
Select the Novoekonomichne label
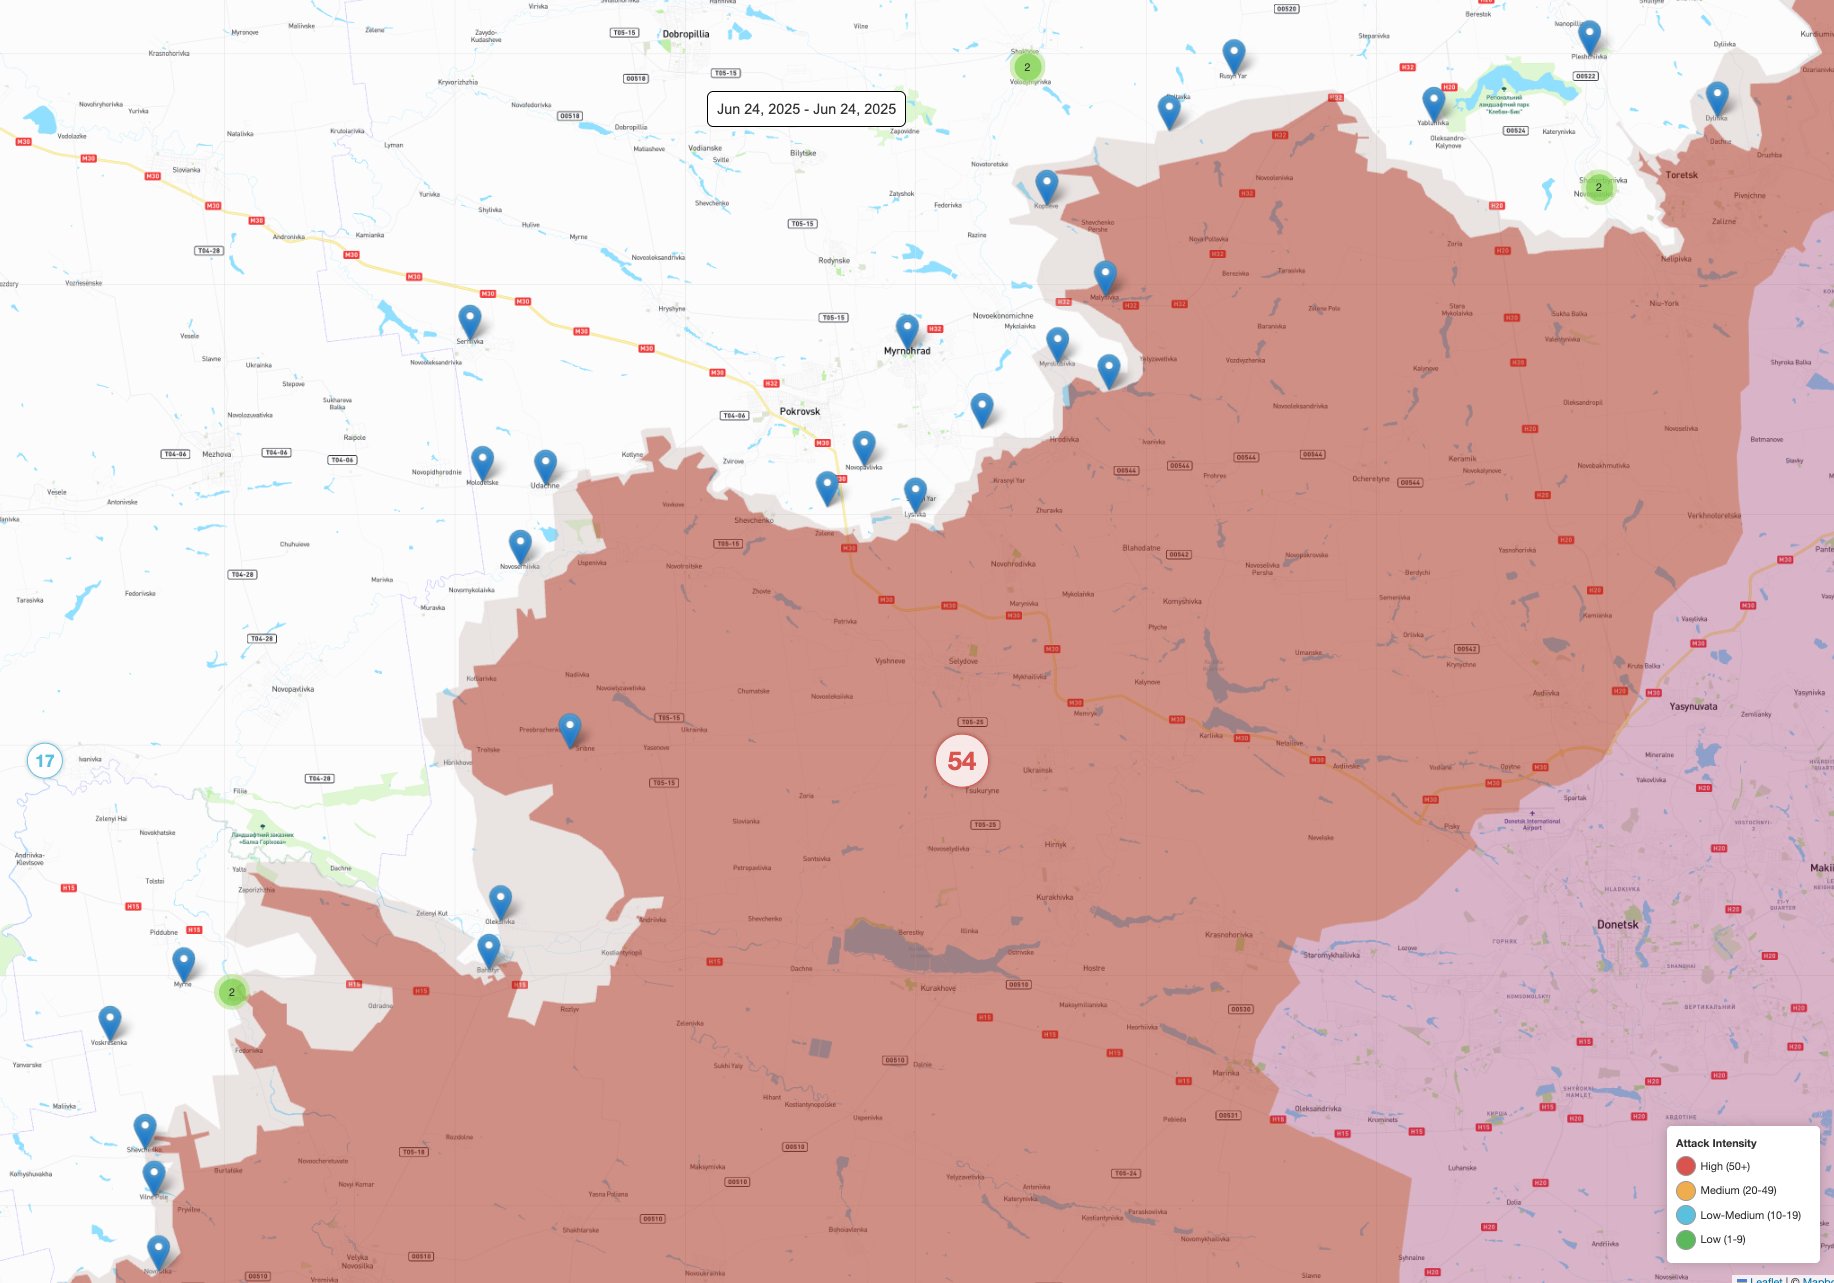click(1003, 316)
